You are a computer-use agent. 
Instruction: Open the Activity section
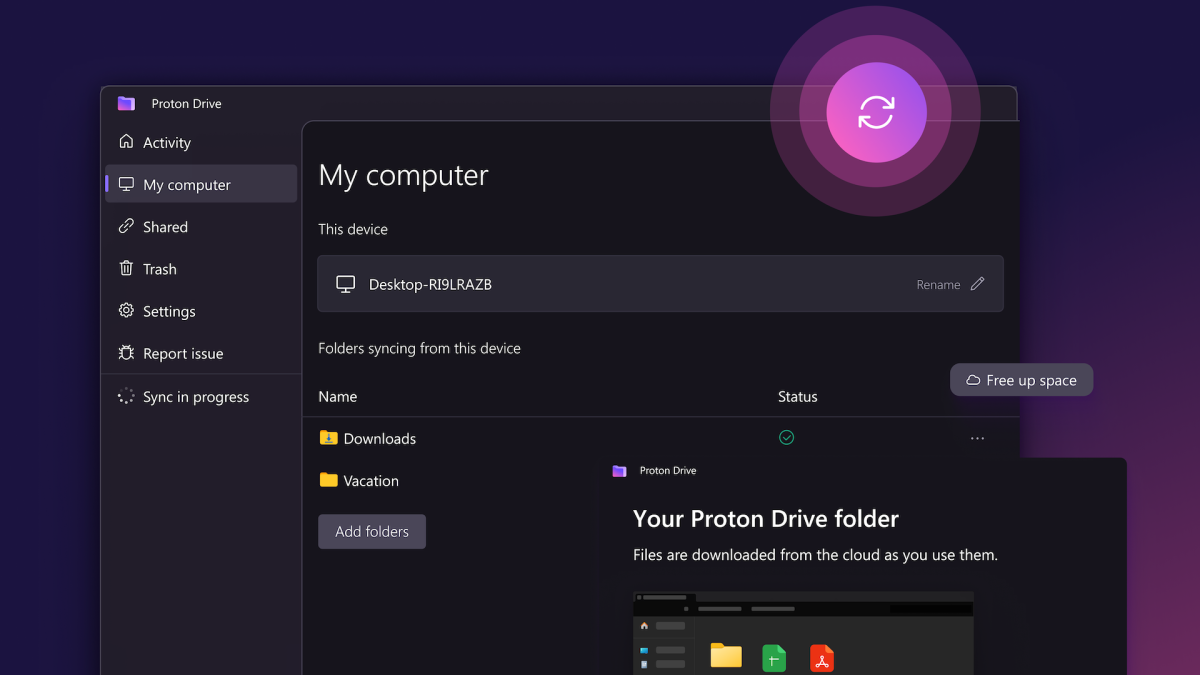click(x=166, y=143)
